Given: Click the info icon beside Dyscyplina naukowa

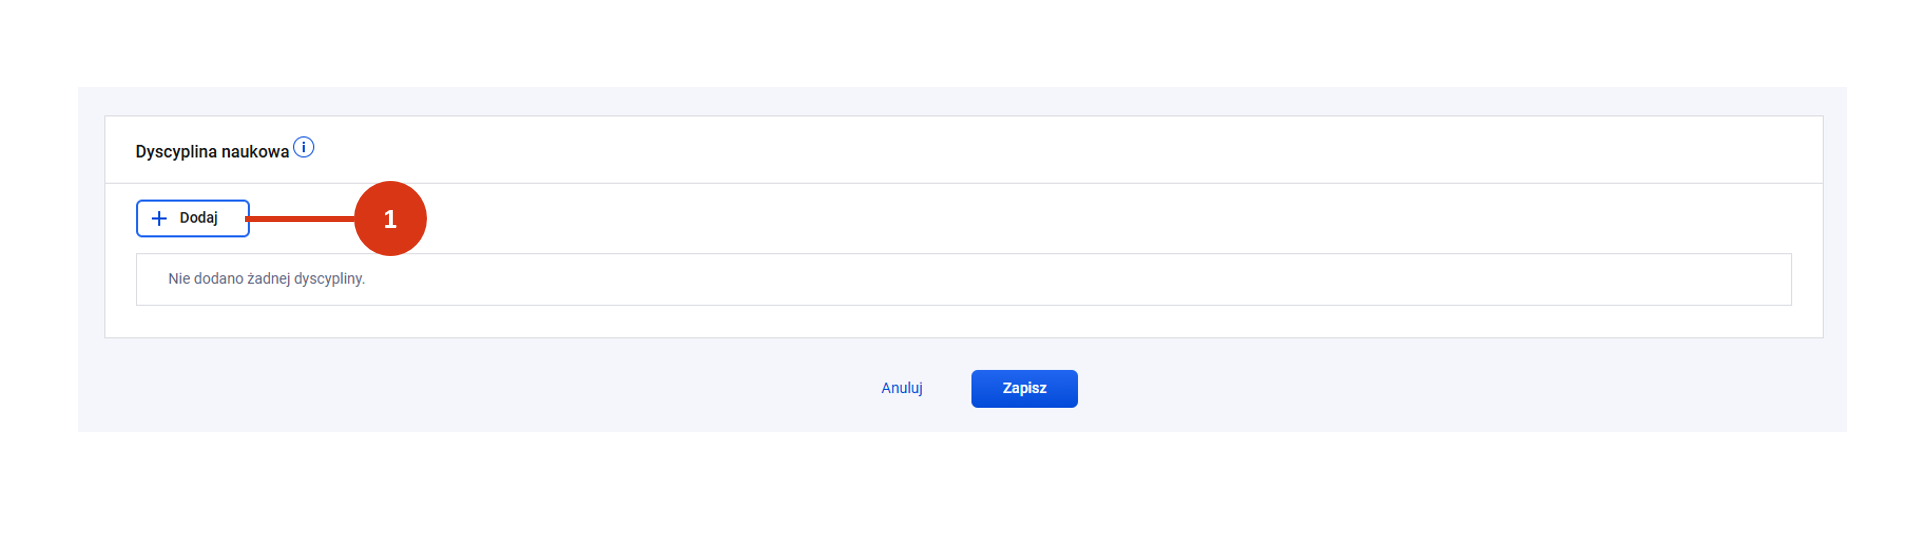Looking at the screenshot, I should 304,148.
